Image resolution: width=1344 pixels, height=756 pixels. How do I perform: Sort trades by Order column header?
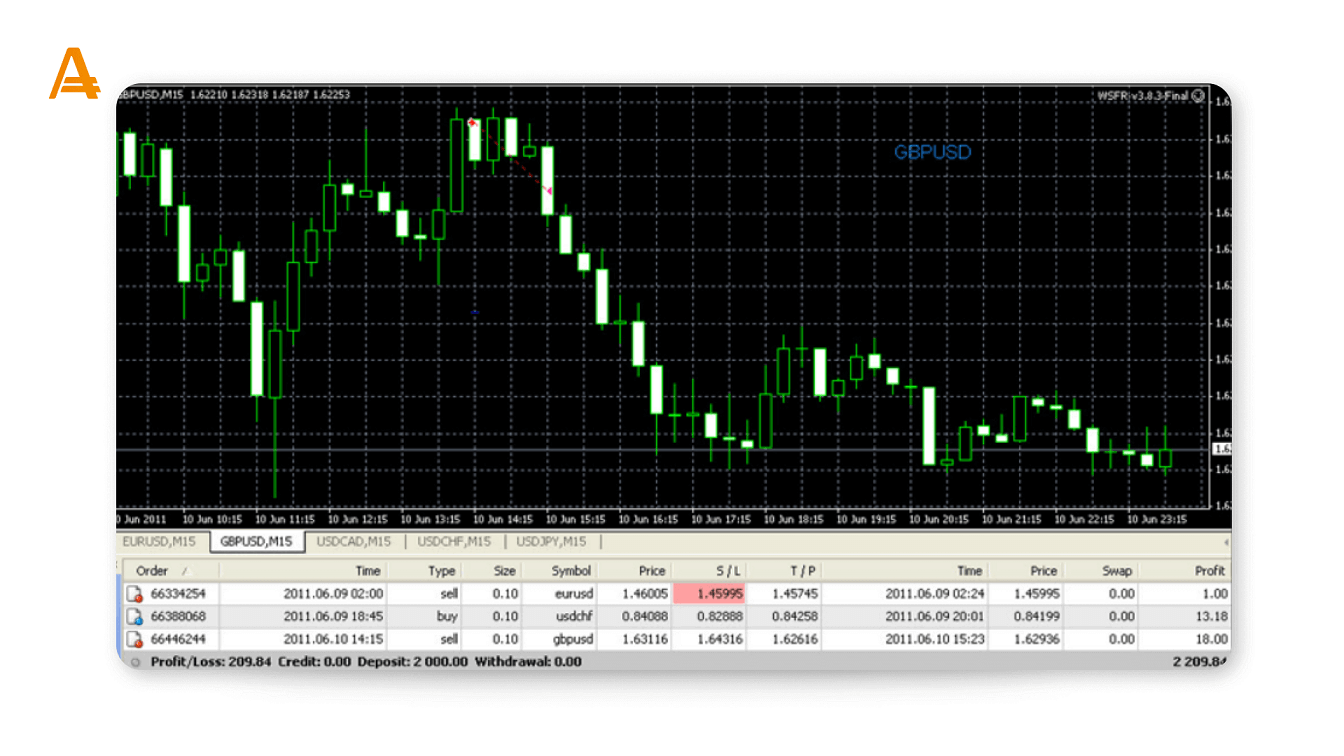(153, 571)
